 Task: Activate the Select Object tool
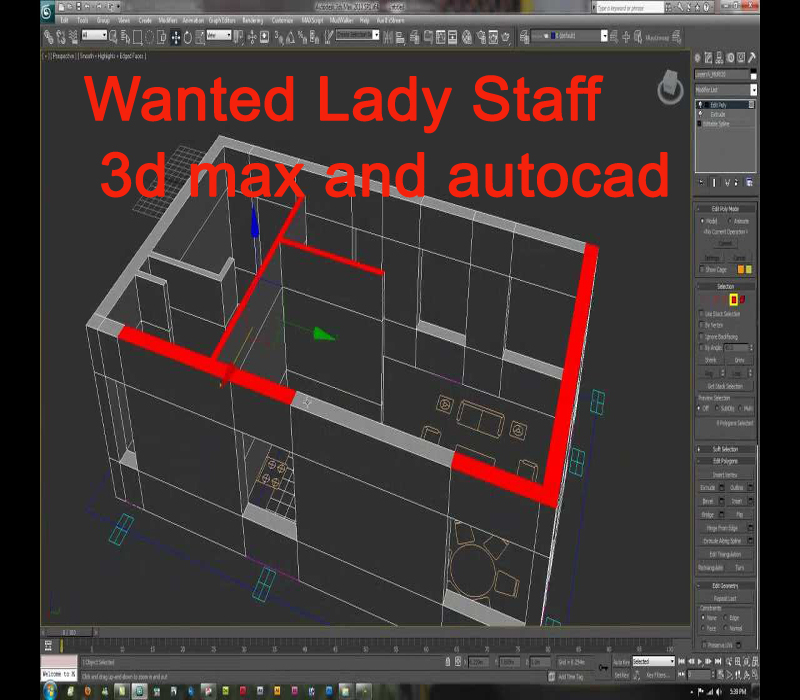click(x=113, y=37)
